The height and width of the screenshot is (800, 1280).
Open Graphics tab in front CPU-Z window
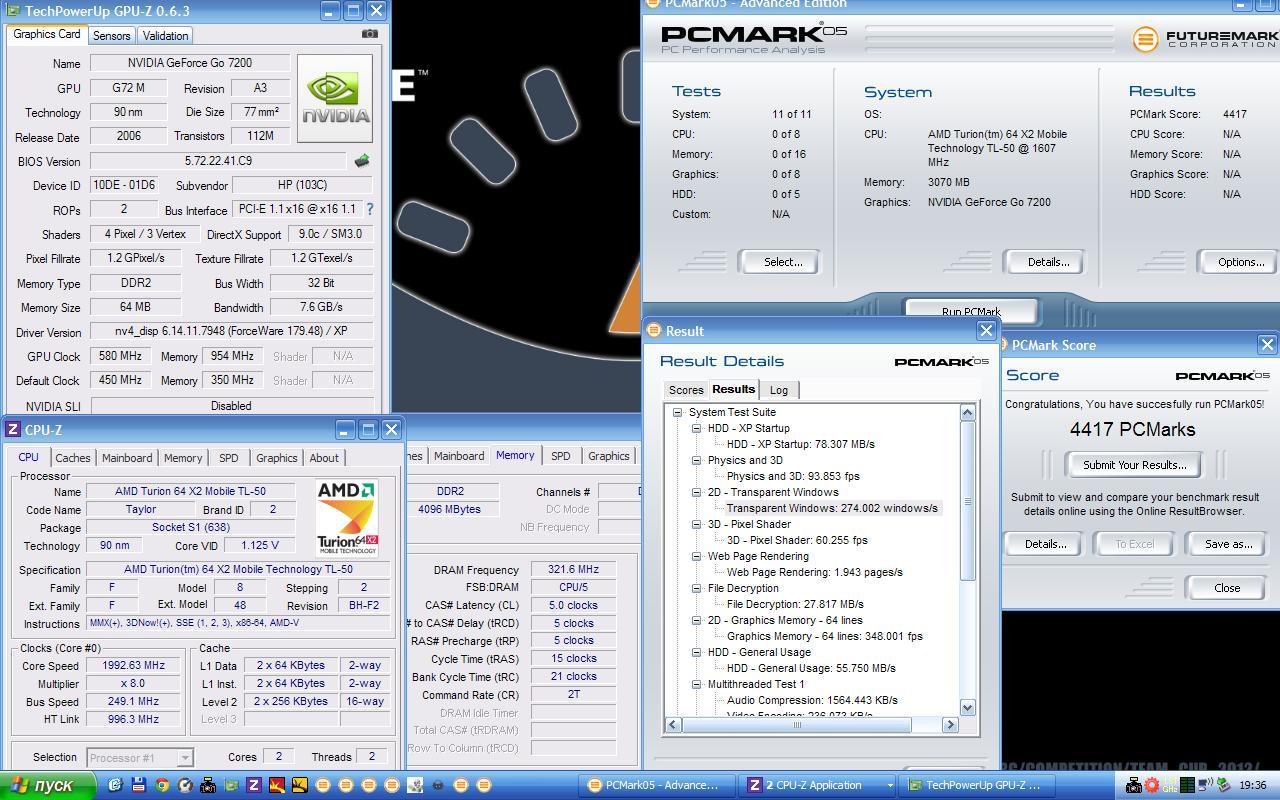click(x=276, y=458)
